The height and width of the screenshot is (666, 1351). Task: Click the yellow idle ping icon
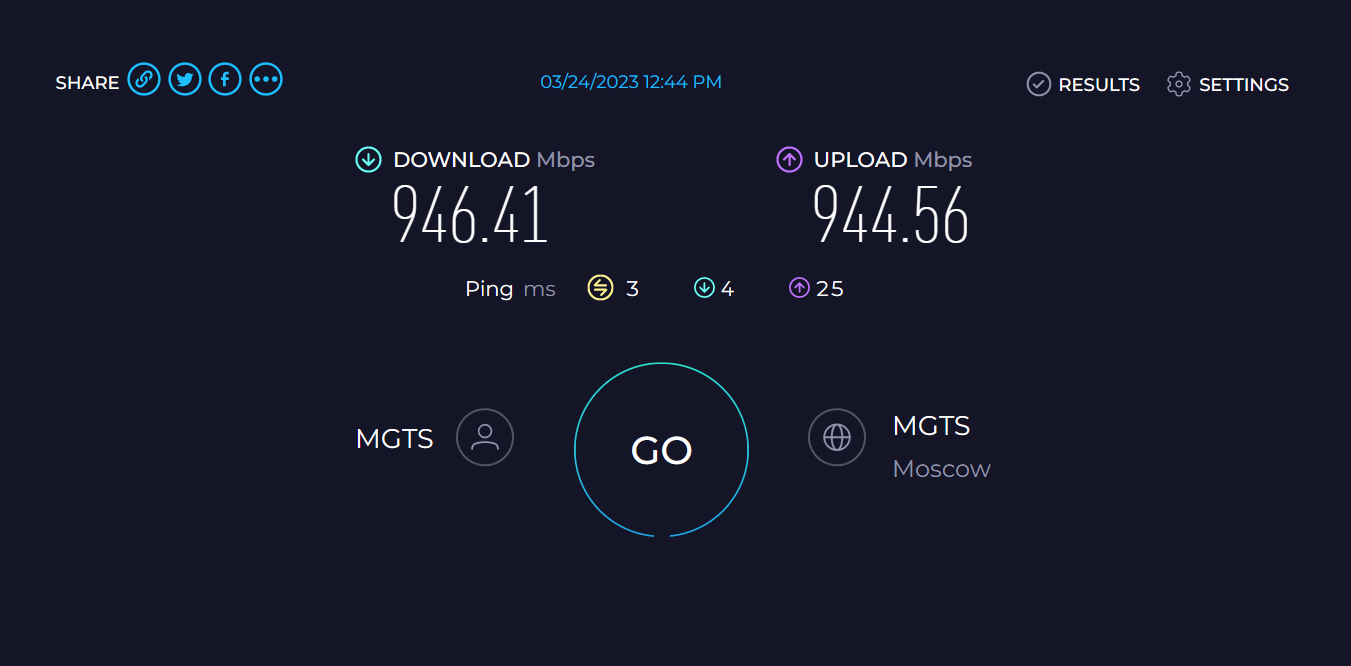pyautogui.click(x=600, y=288)
